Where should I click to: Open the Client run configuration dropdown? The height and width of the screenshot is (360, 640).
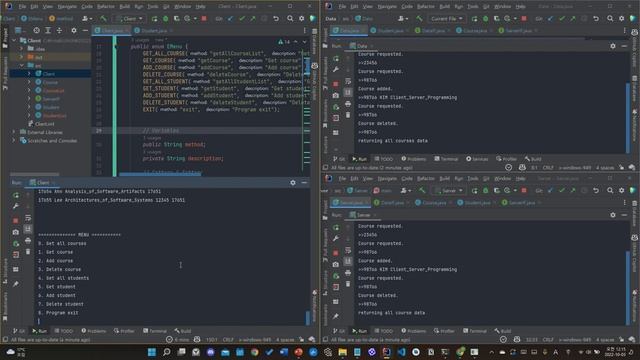tap(130, 18)
